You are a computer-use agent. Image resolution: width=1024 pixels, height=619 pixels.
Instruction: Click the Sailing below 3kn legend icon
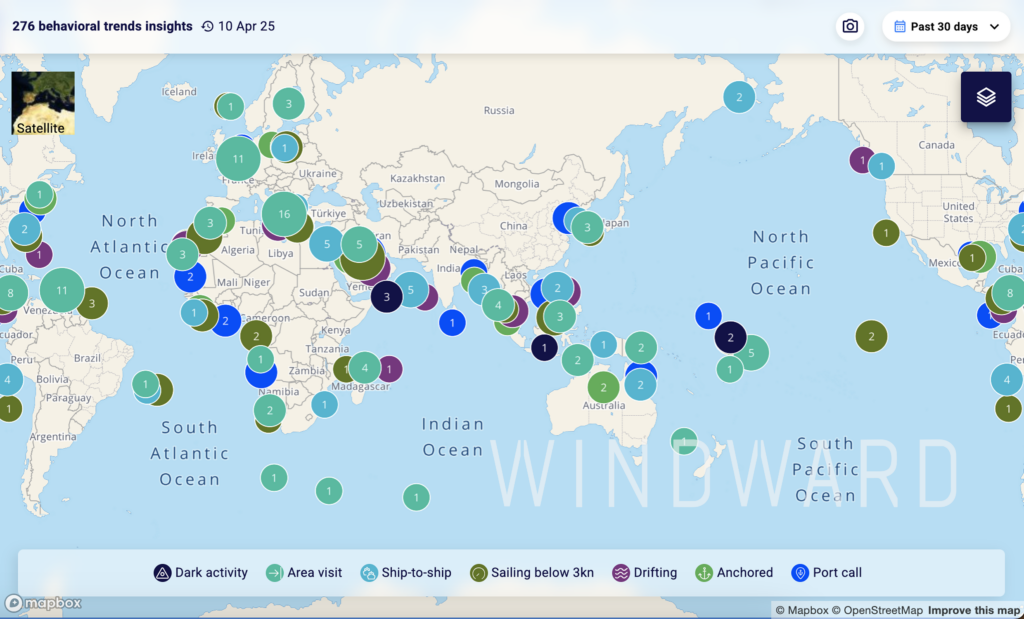(x=479, y=573)
